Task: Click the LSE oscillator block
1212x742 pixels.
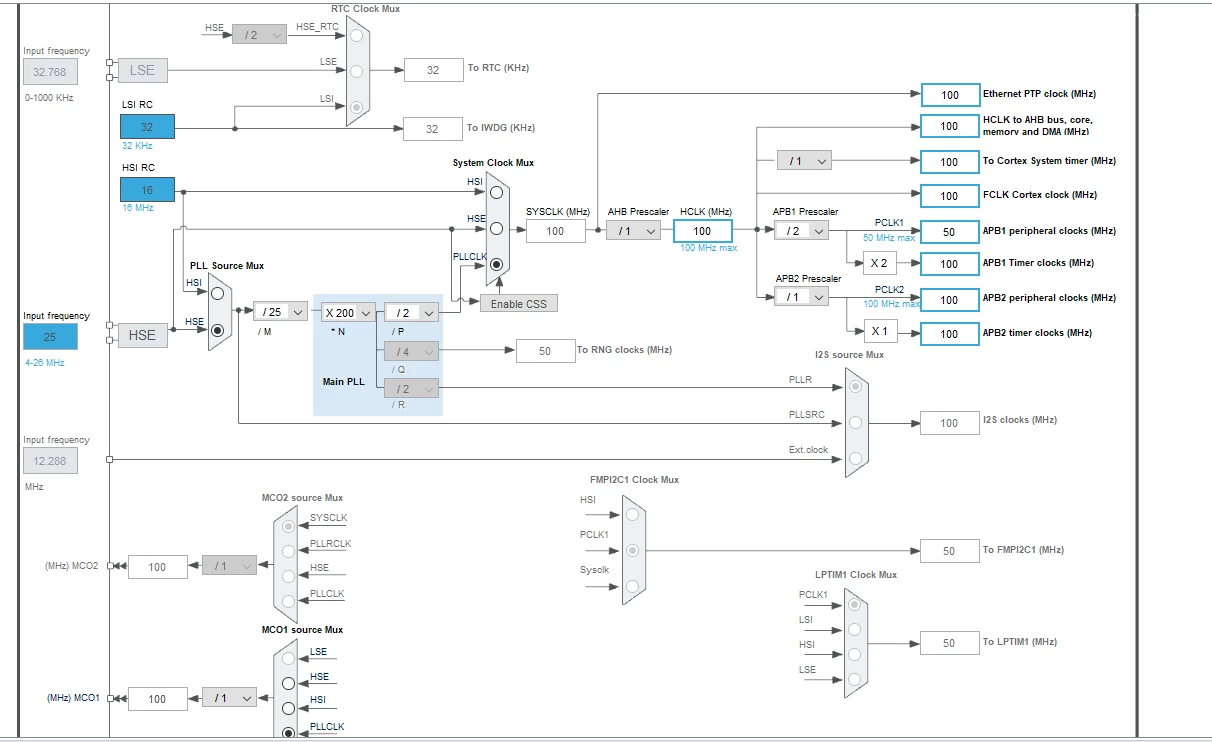Action: tap(143, 70)
